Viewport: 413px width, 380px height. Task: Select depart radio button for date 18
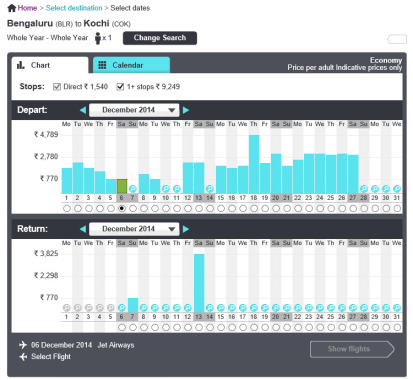(x=254, y=209)
